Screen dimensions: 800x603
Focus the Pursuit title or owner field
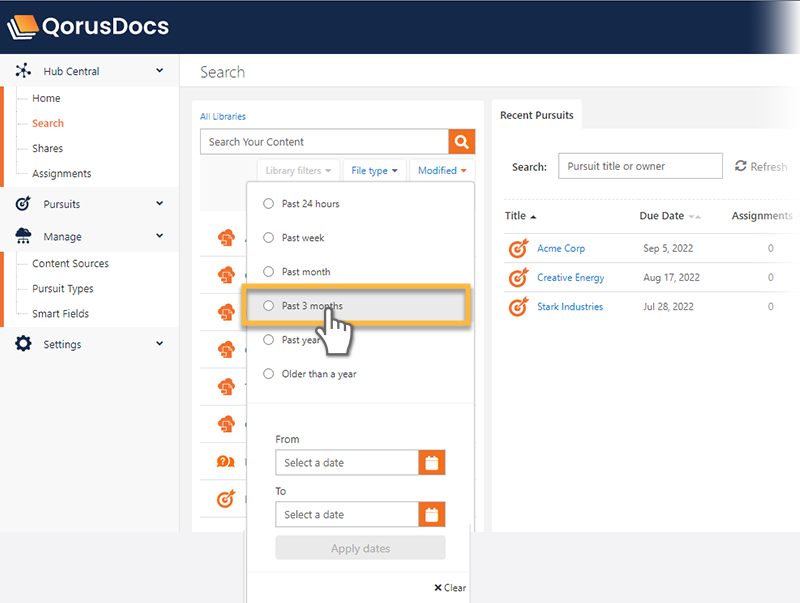tap(640, 166)
